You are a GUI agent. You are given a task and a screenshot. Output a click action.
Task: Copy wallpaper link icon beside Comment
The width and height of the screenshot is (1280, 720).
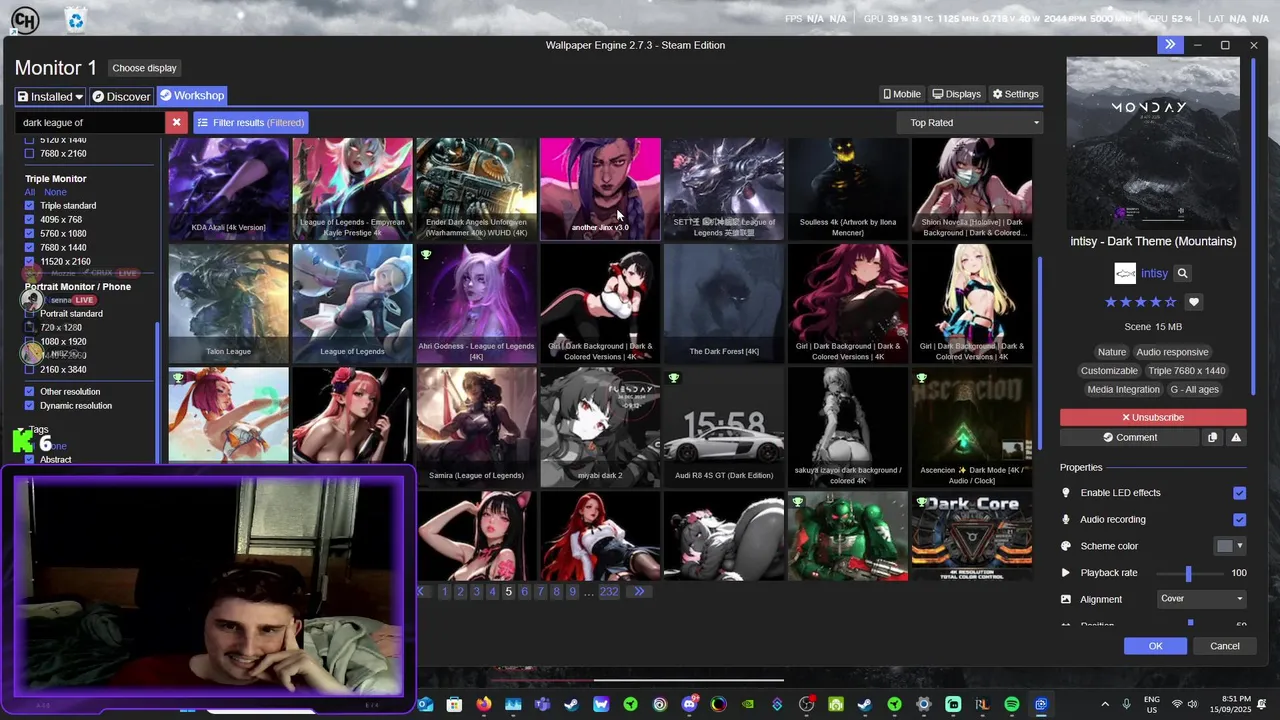1212,437
